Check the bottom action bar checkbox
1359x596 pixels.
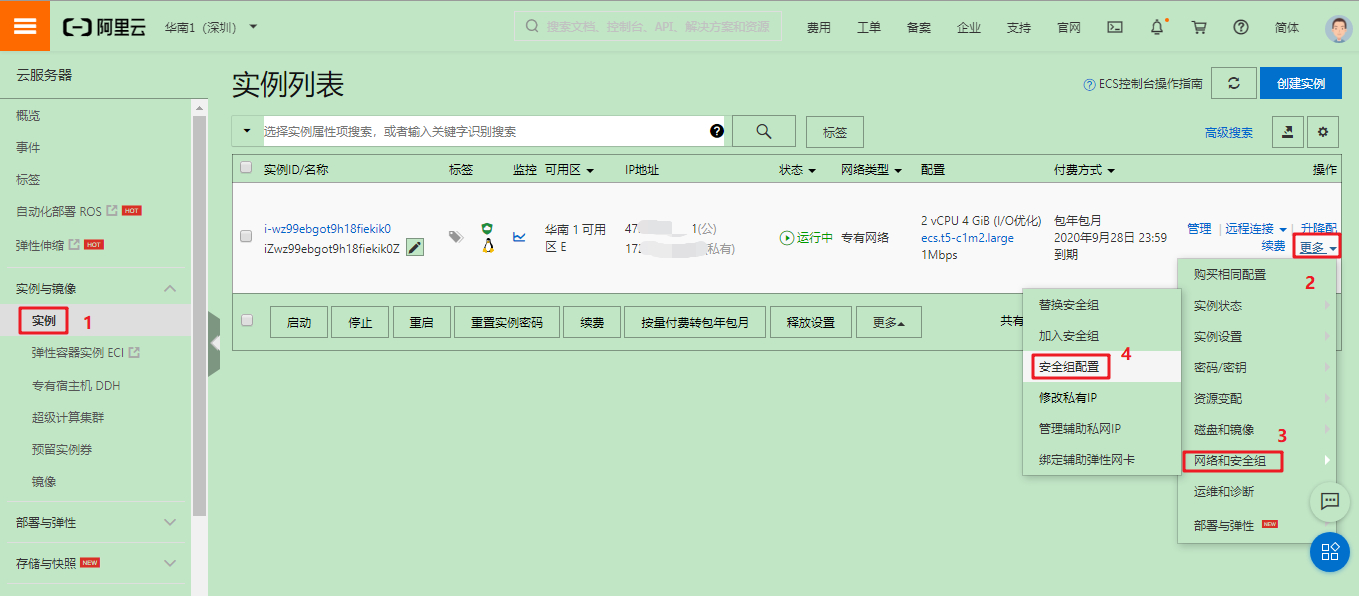pos(246,320)
